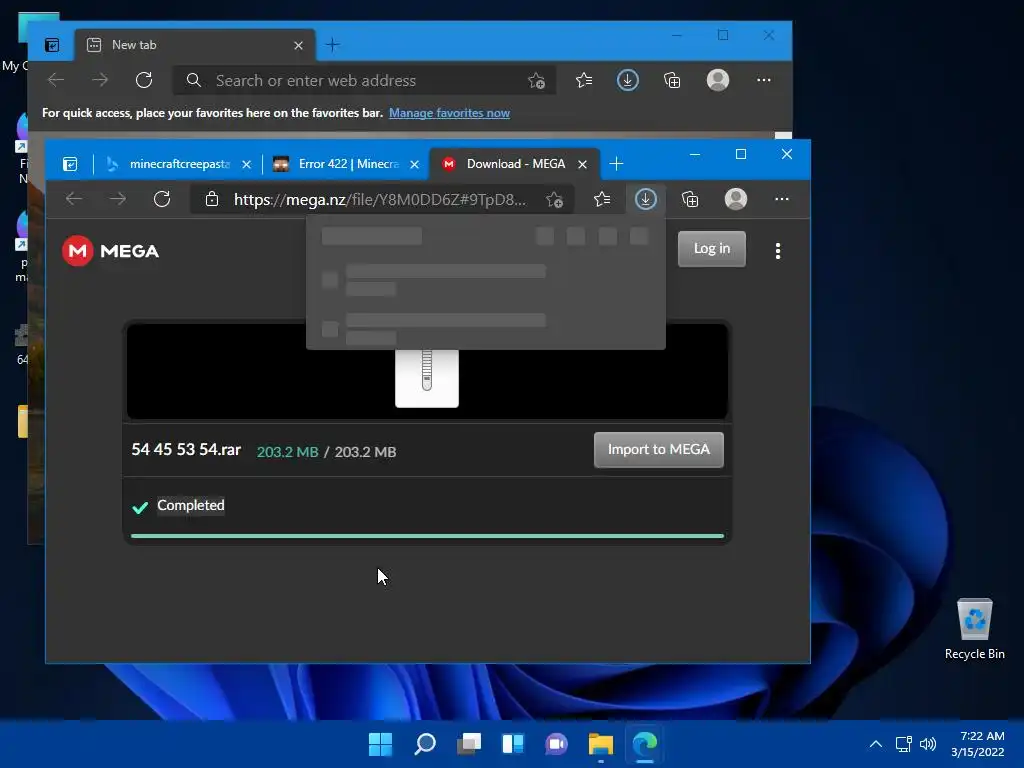Click the Log in button
Viewport: 1024px width, 768px height.
(711, 249)
